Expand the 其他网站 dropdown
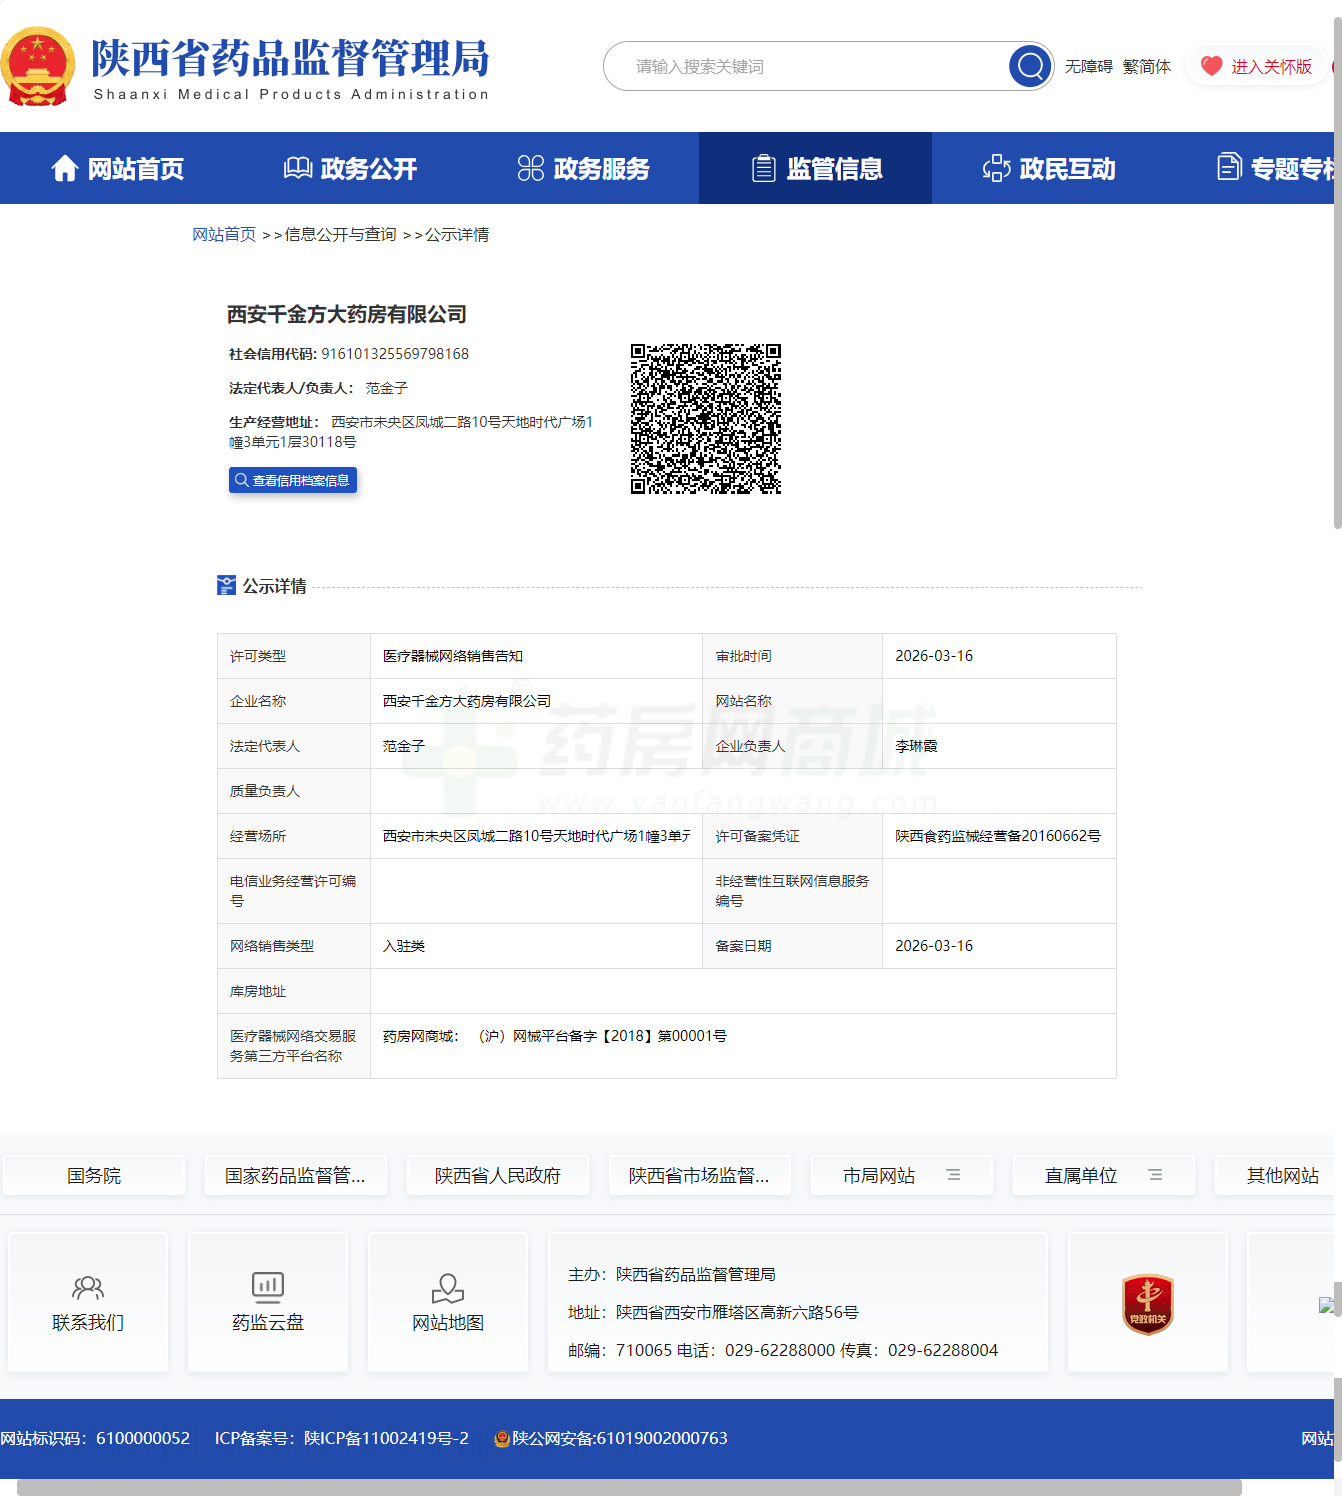Image resolution: width=1342 pixels, height=1496 pixels. point(1282,1175)
